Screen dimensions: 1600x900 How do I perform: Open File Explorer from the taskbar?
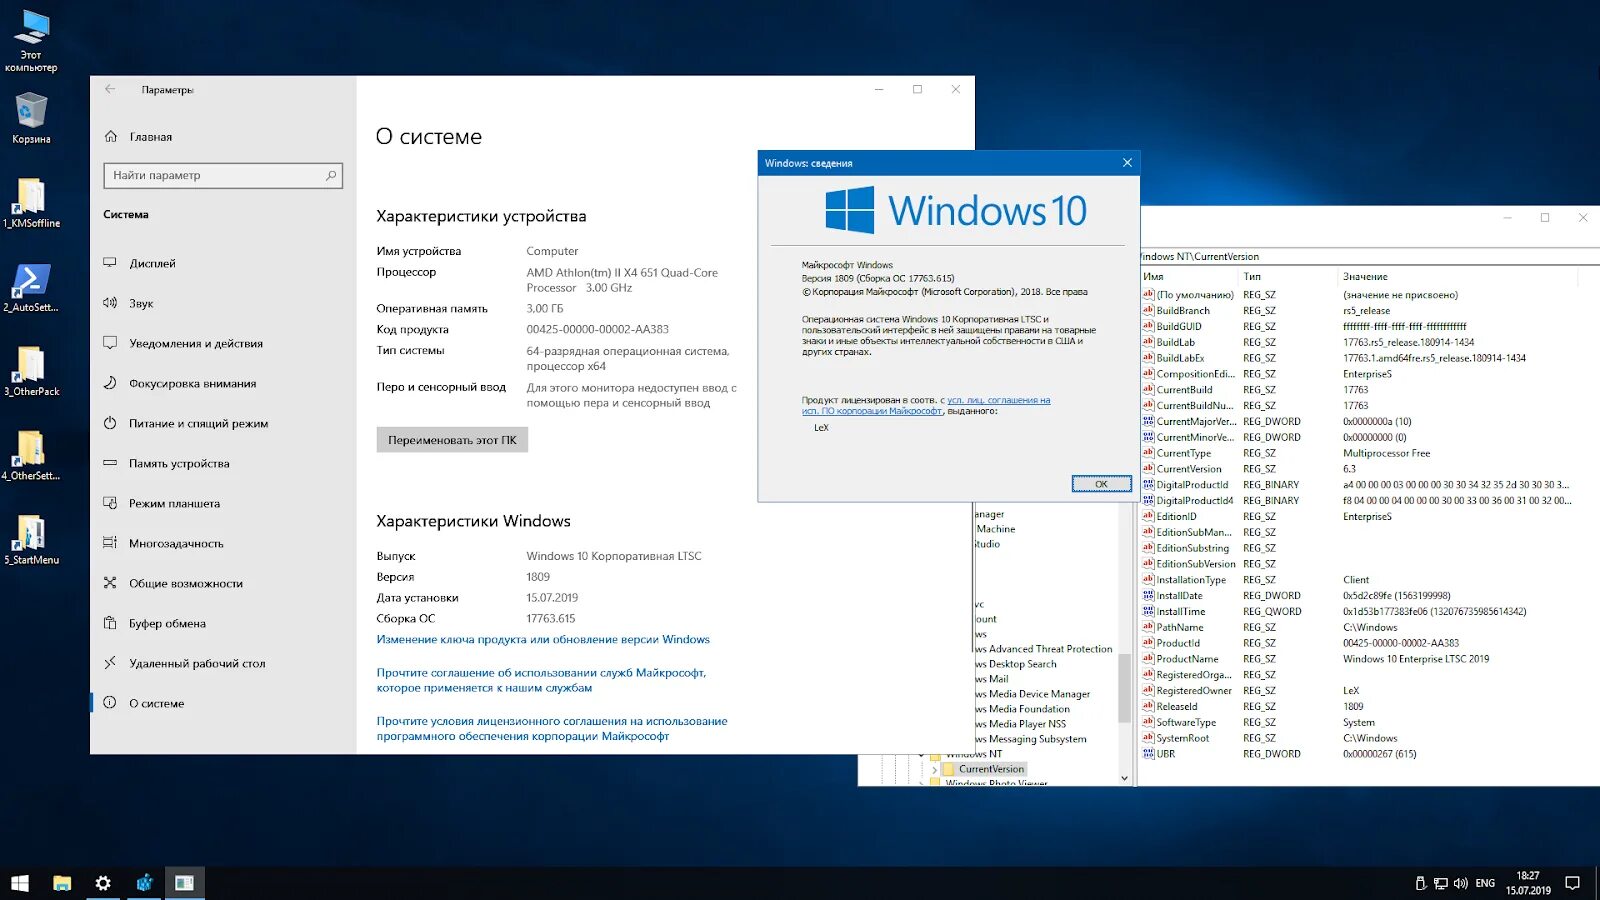tap(62, 883)
